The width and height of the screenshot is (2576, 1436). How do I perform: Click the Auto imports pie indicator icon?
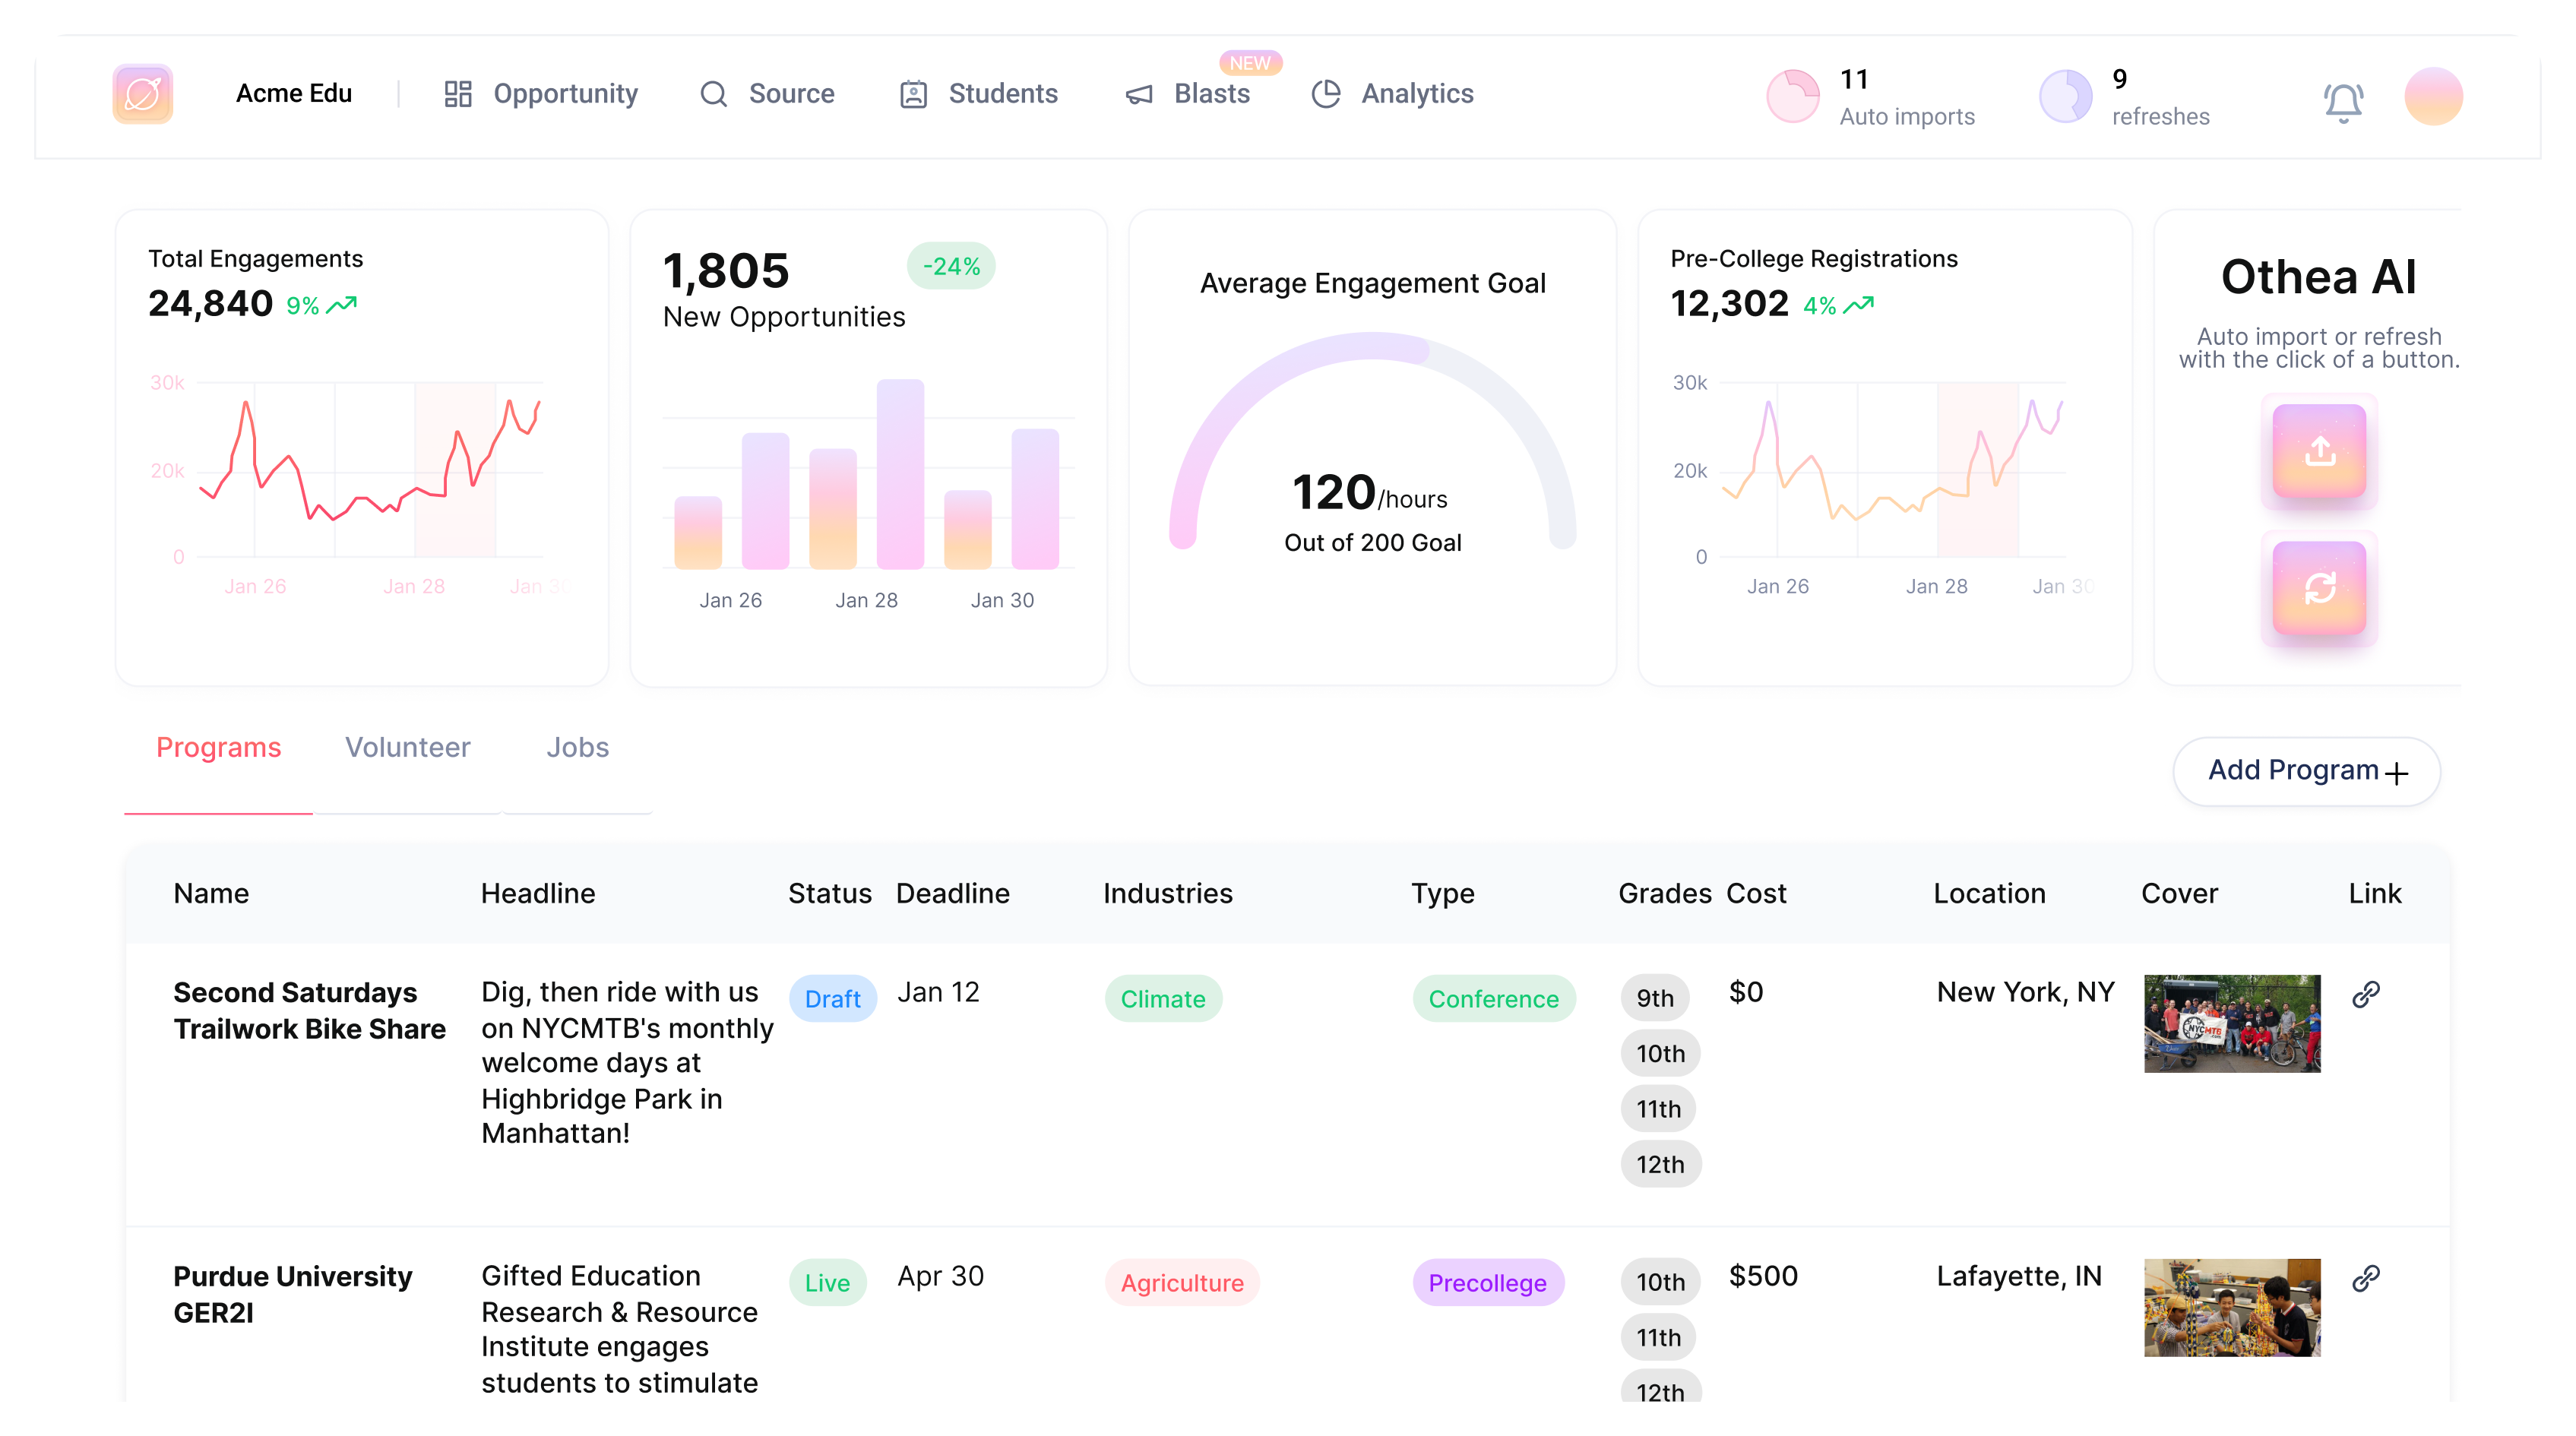(1793, 96)
